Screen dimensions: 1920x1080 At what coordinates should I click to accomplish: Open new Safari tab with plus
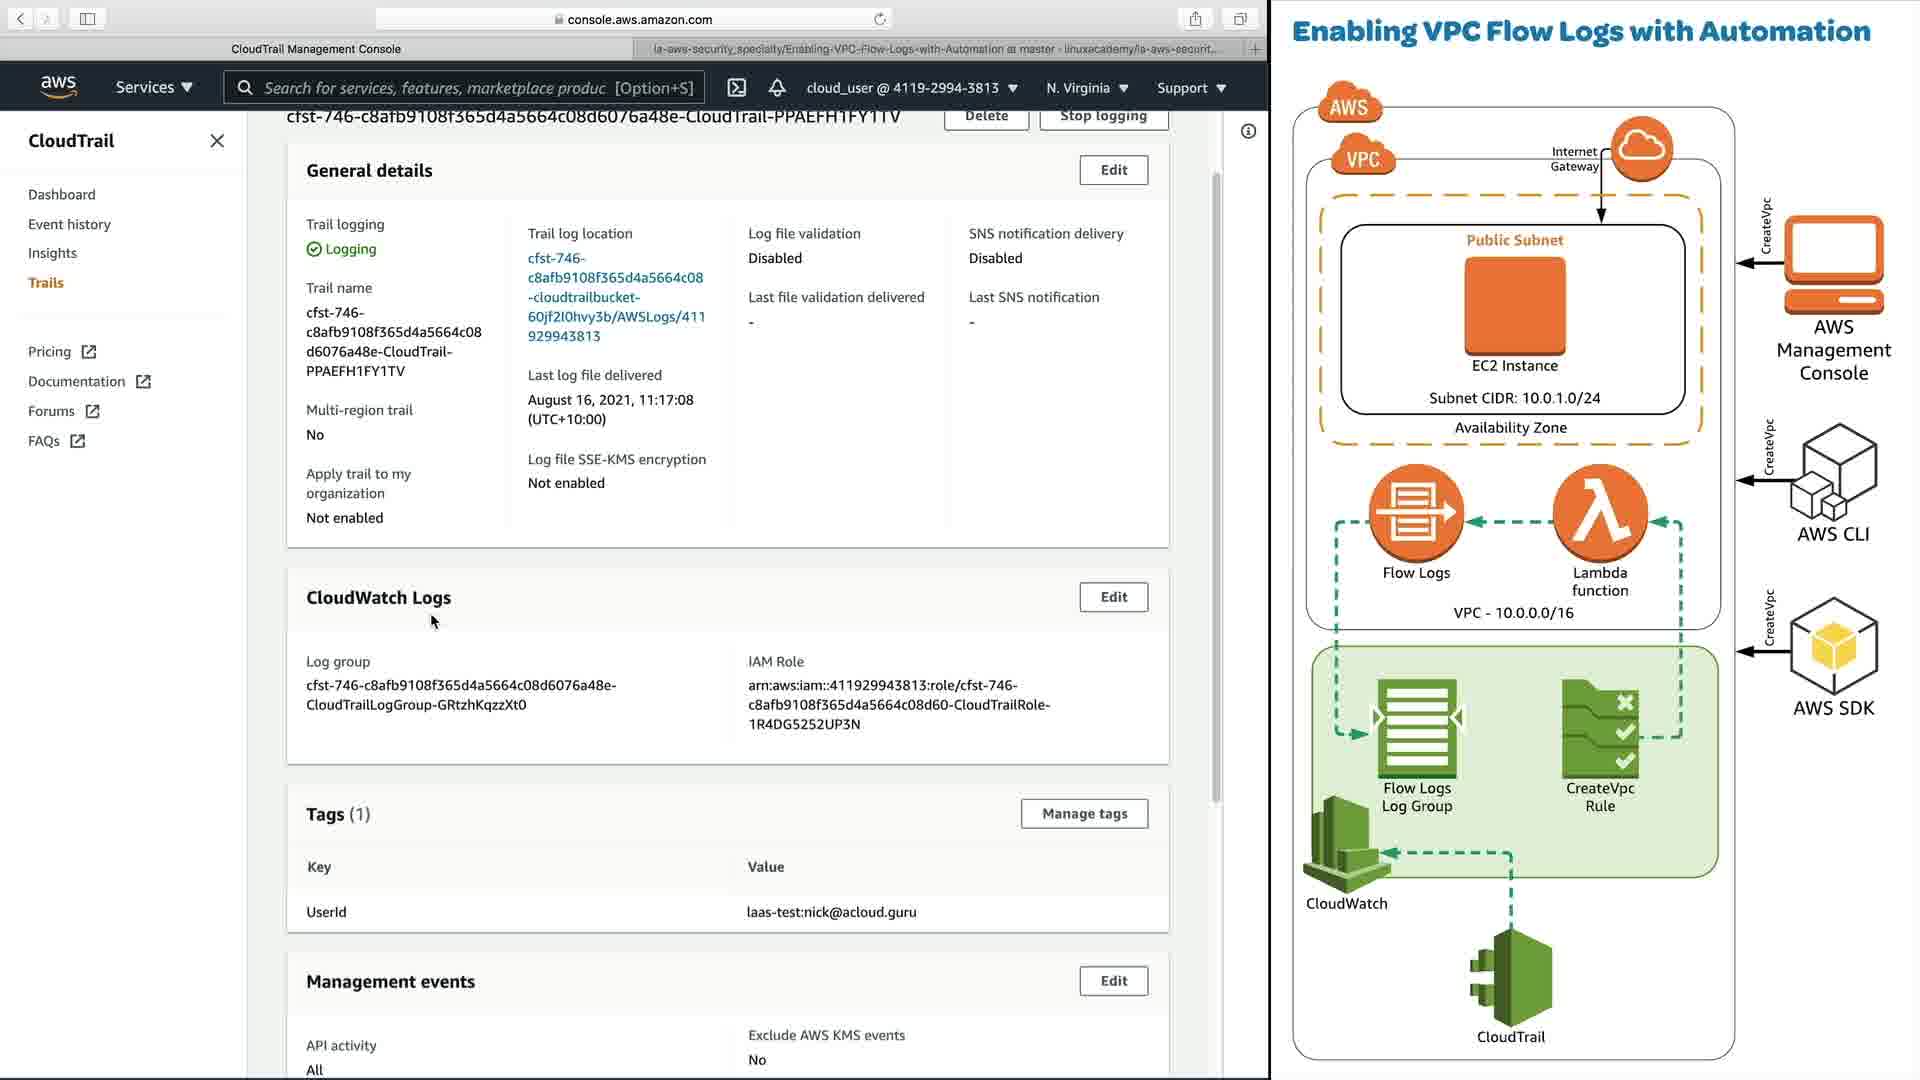pyautogui.click(x=1255, y=48)
